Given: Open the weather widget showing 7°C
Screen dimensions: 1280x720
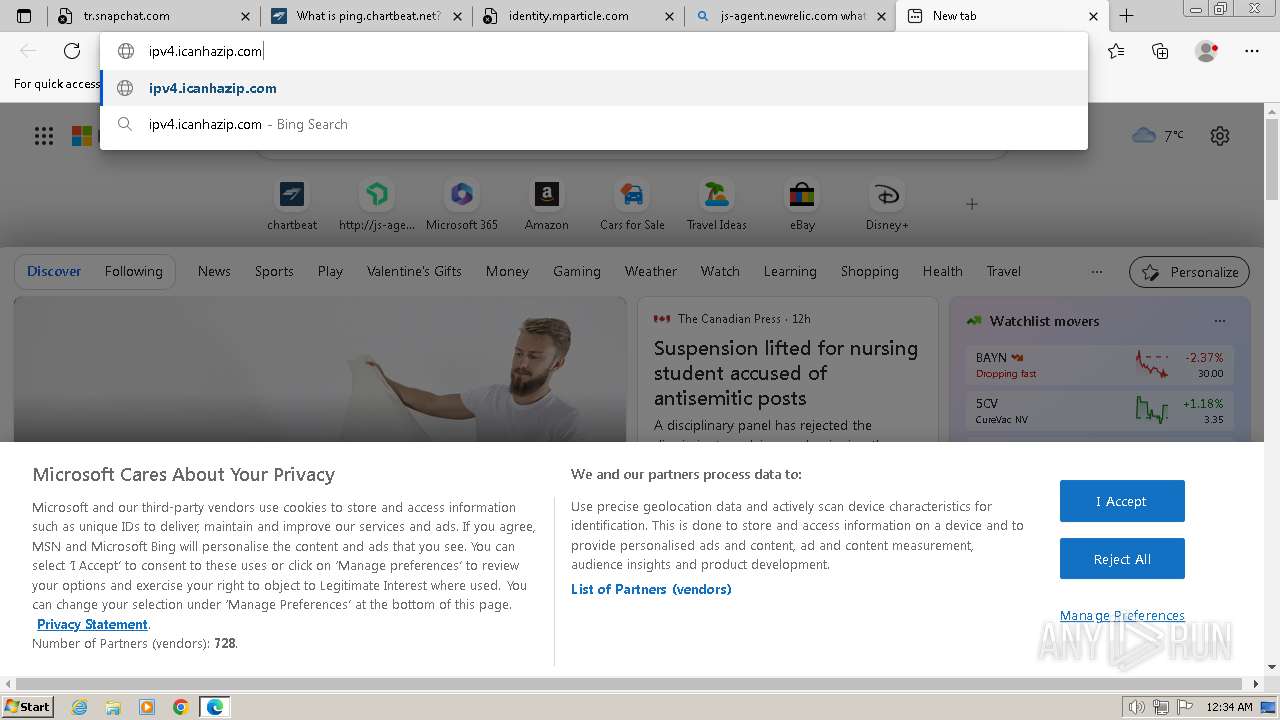Looking at the screenshot, I should [x=1158, y=135].
